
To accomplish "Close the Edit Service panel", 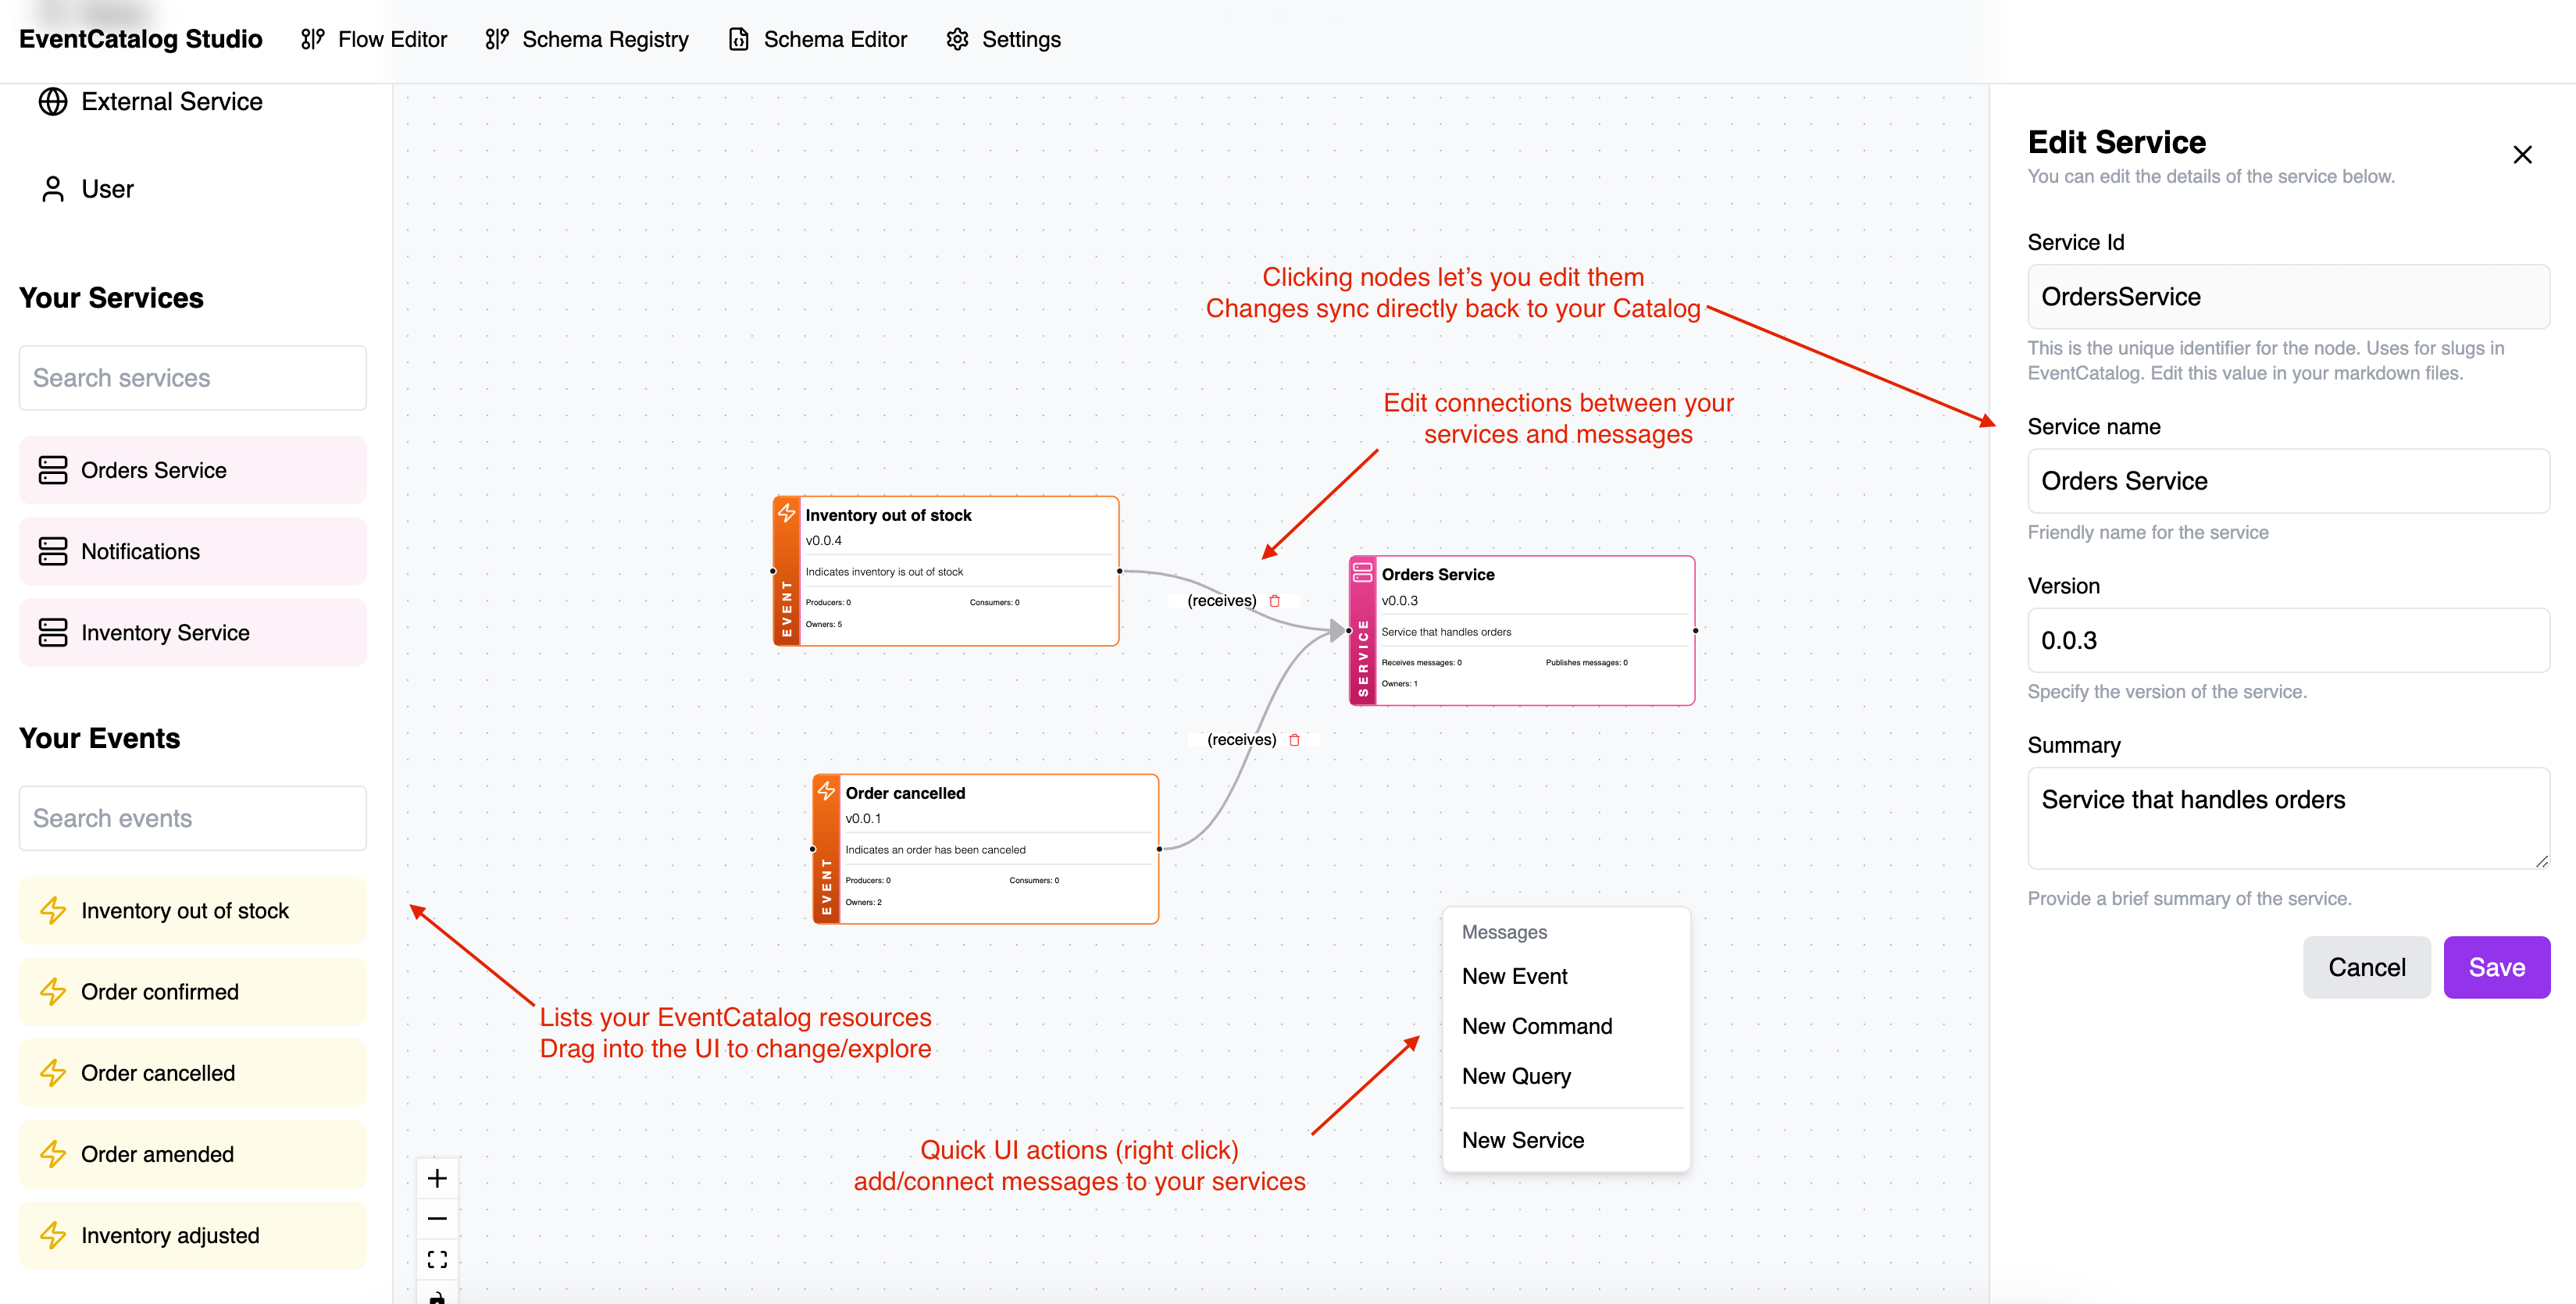I will click(2522, 154).
